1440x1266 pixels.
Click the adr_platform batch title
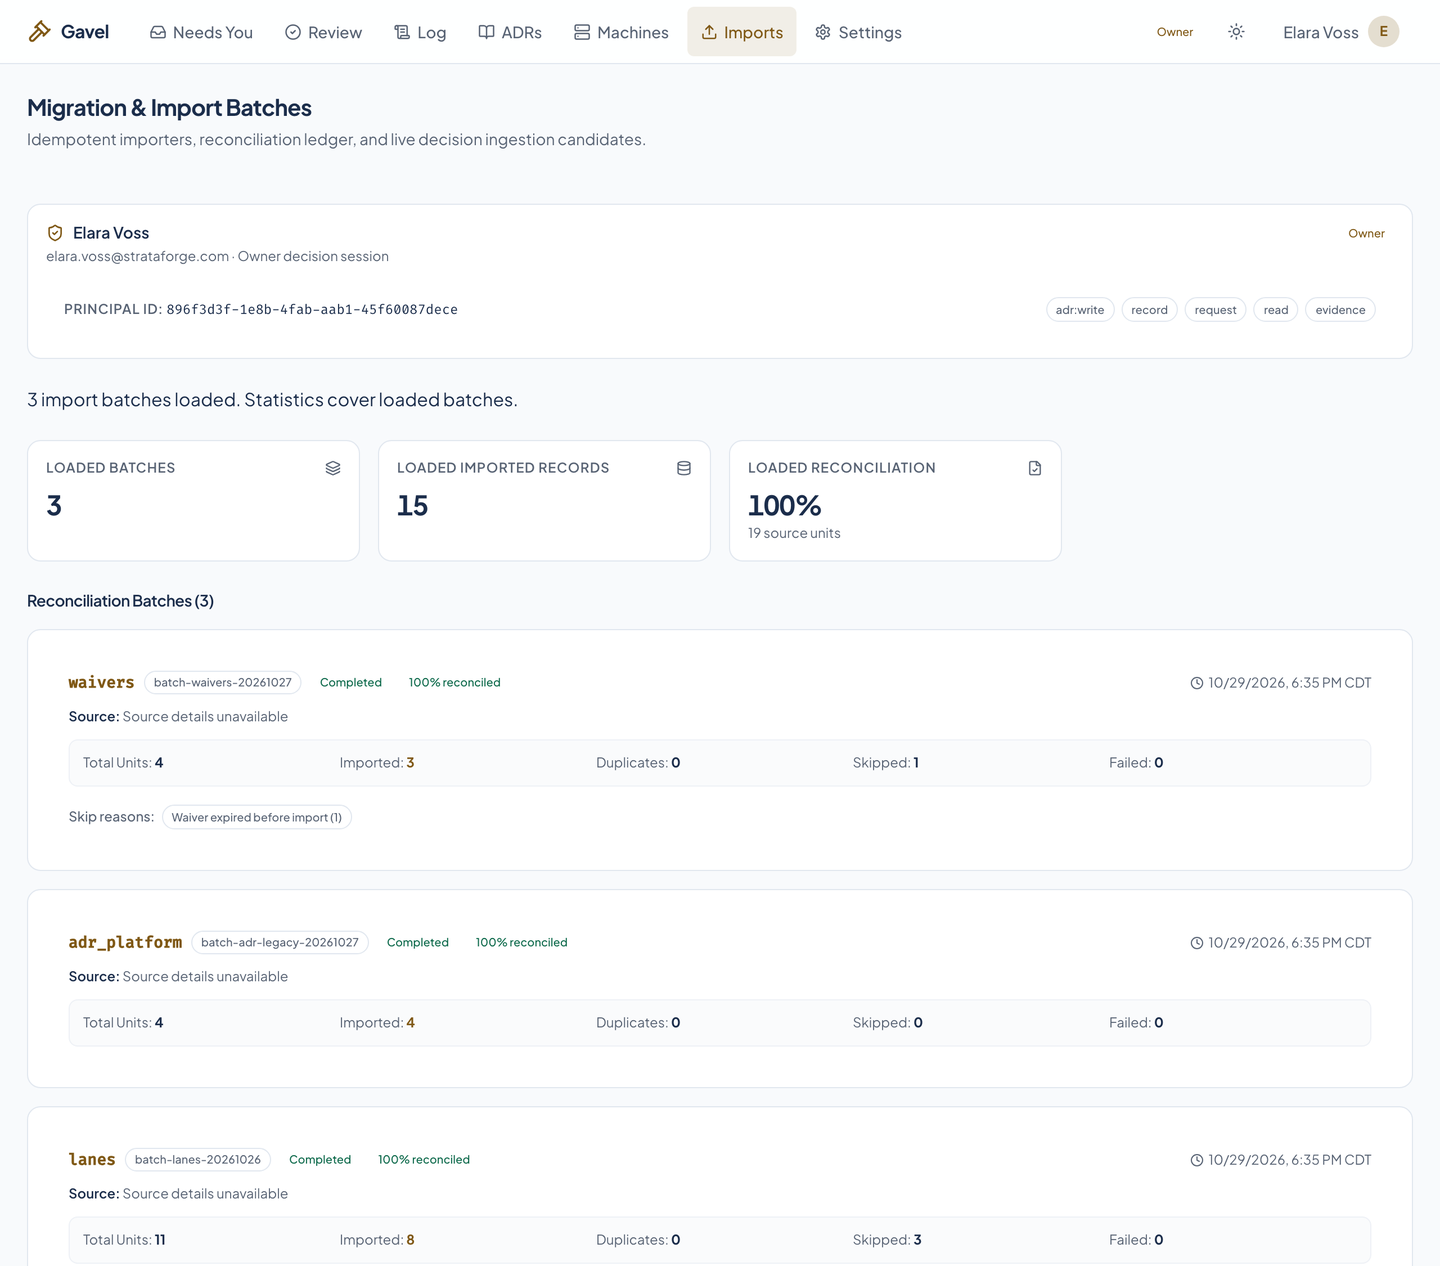125,943
